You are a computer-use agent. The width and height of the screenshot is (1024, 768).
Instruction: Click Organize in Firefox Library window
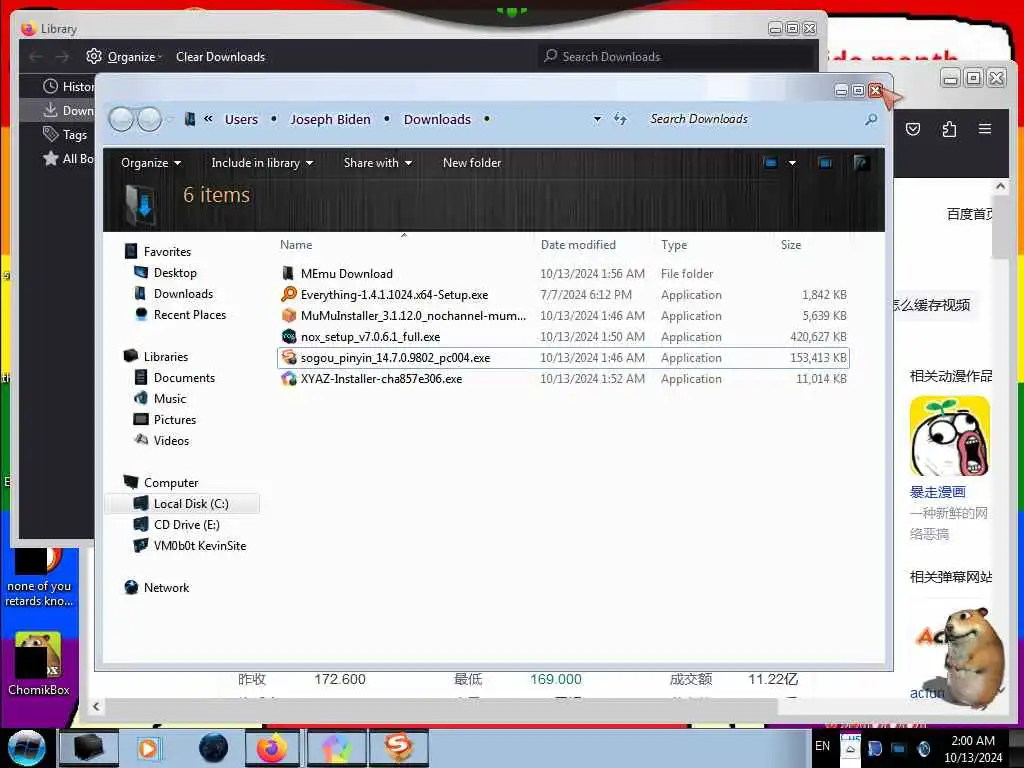point(124,57)
